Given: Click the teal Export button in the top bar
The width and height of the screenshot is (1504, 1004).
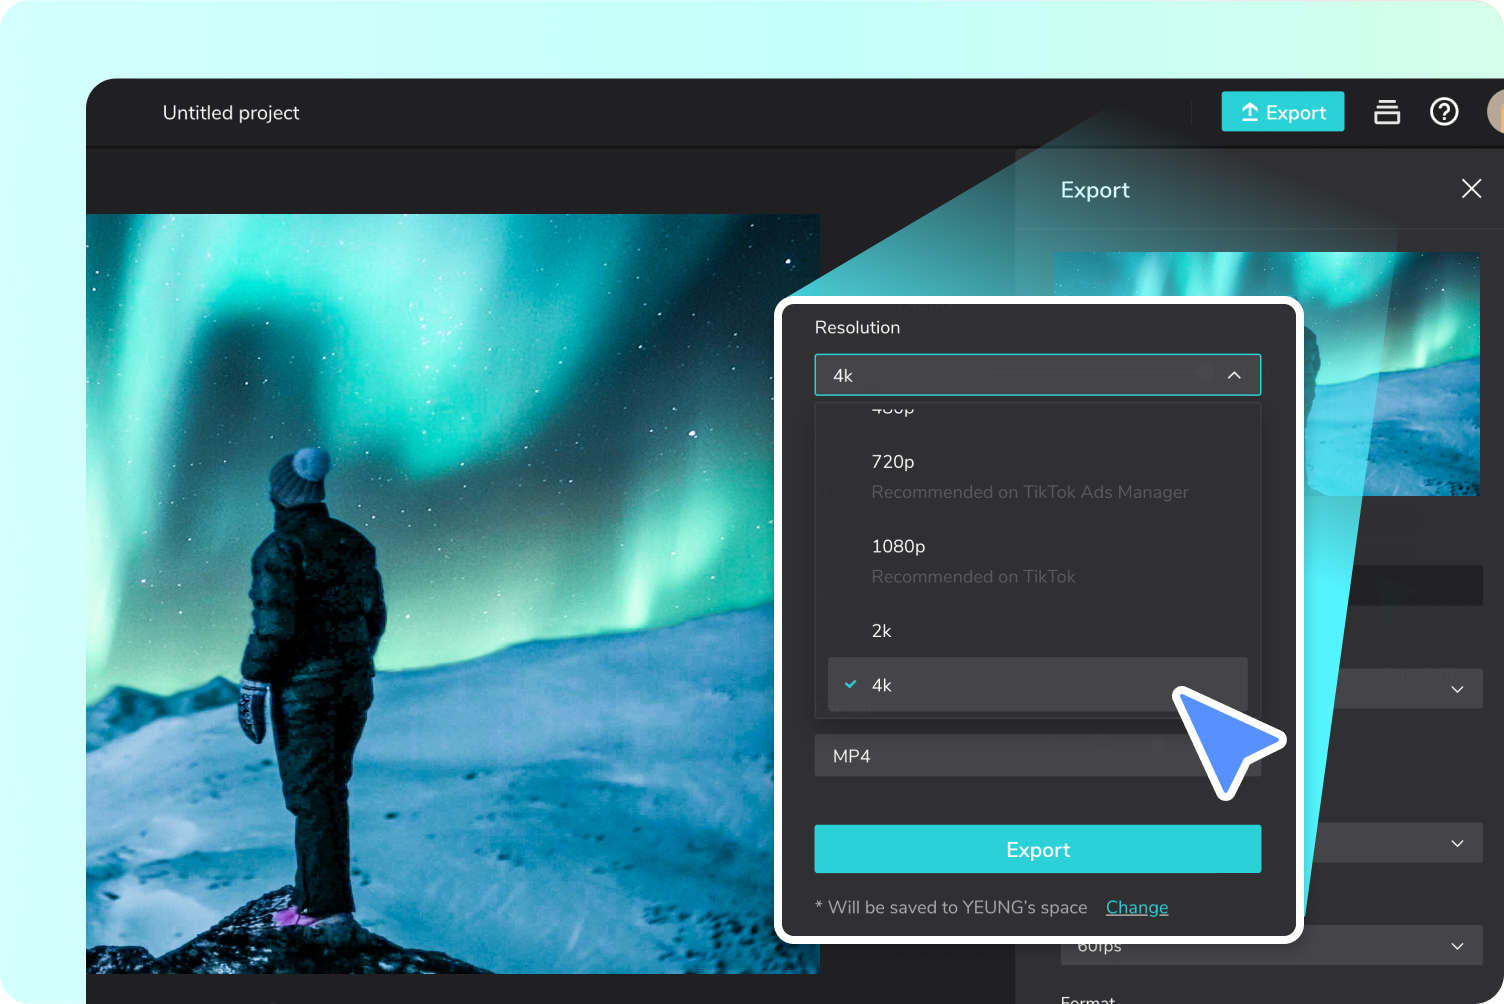Looking at the screenshot, I should point(1282,112).
